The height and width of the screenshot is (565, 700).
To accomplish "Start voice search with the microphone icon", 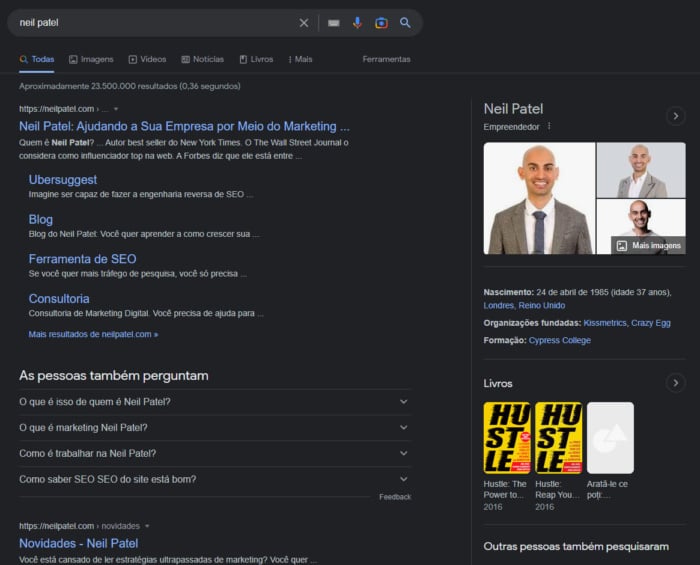I will coord(357,23).
